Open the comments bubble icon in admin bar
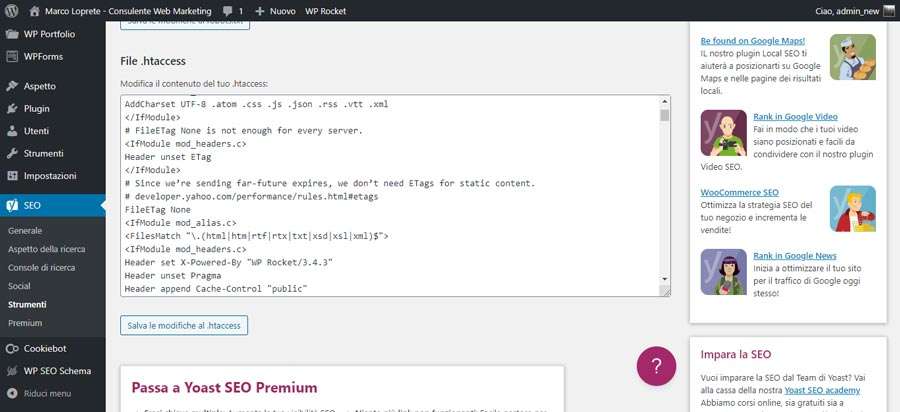 (227, 11)
